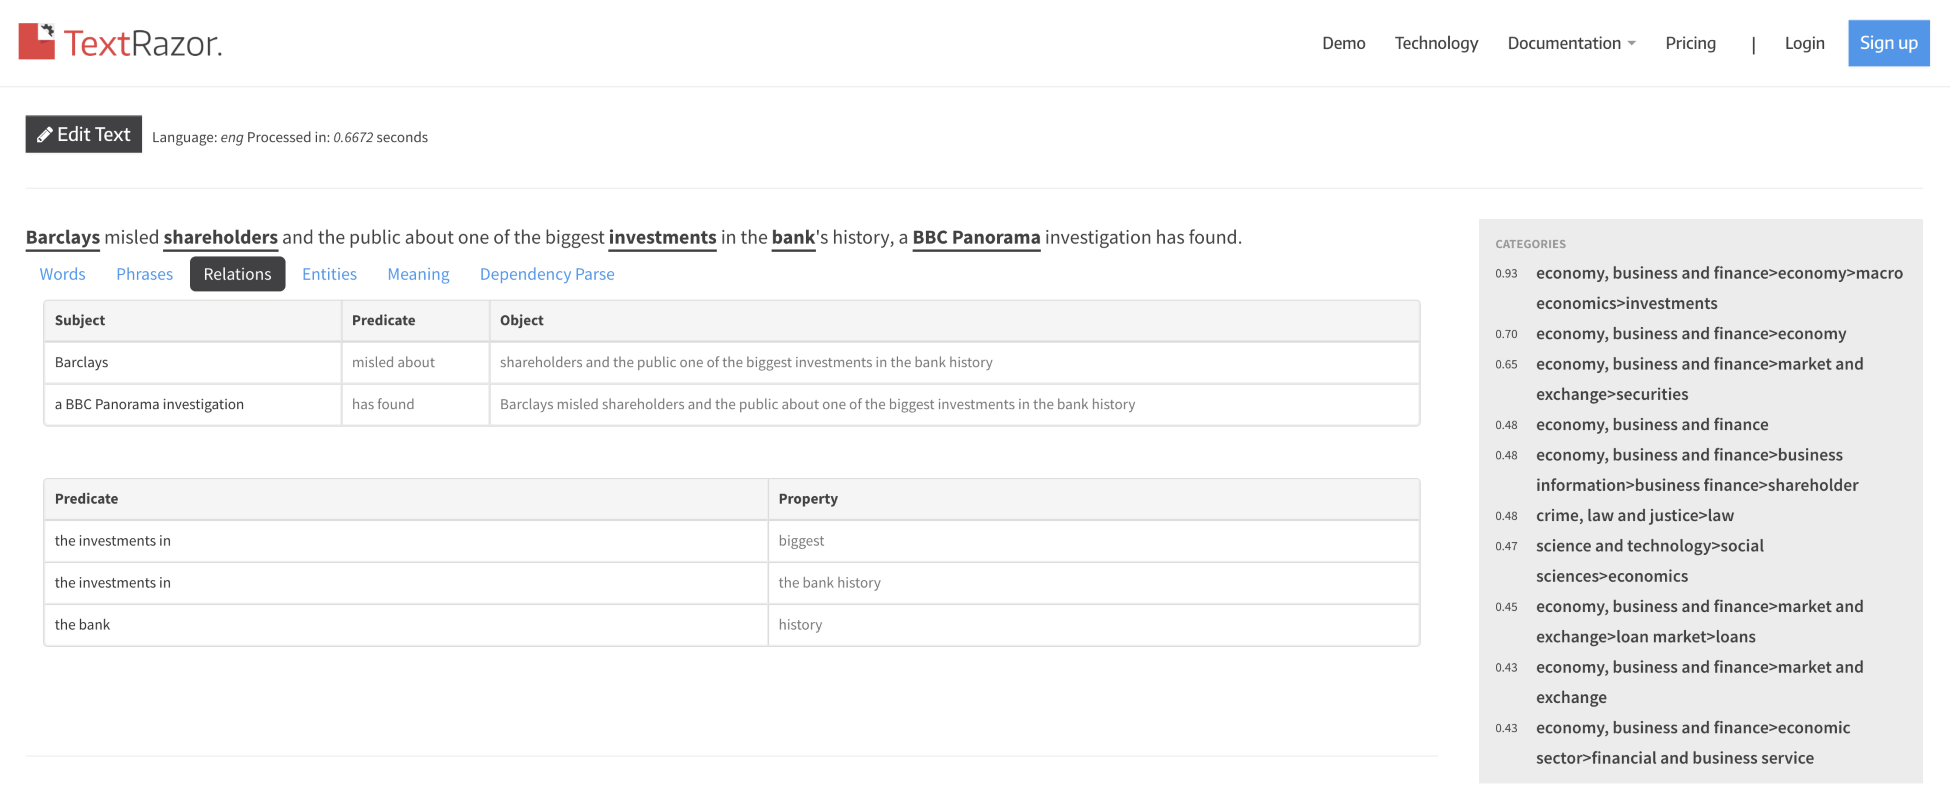Click the Property column header

click(x=1093, y=498)
